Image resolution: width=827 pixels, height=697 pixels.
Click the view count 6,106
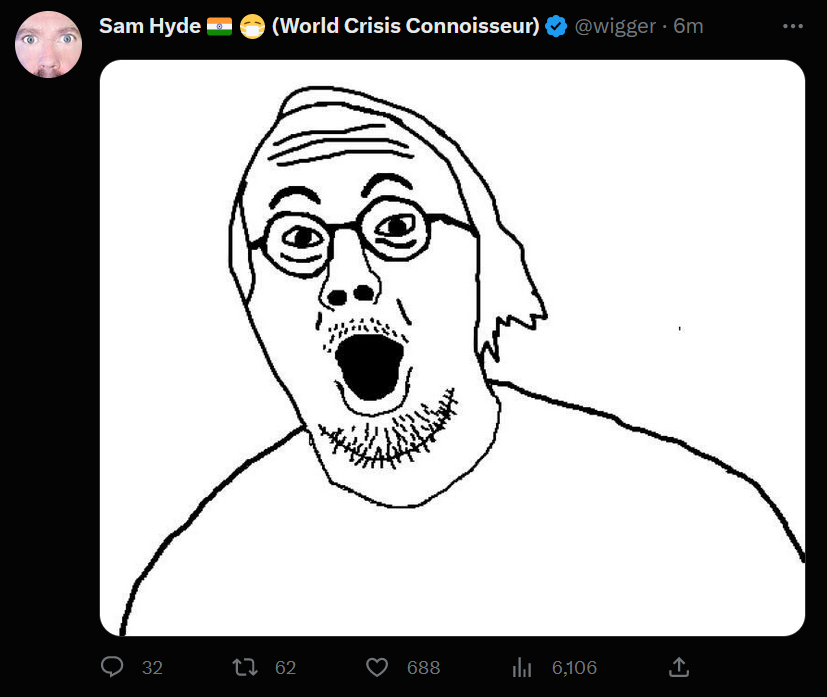point(574,667)
